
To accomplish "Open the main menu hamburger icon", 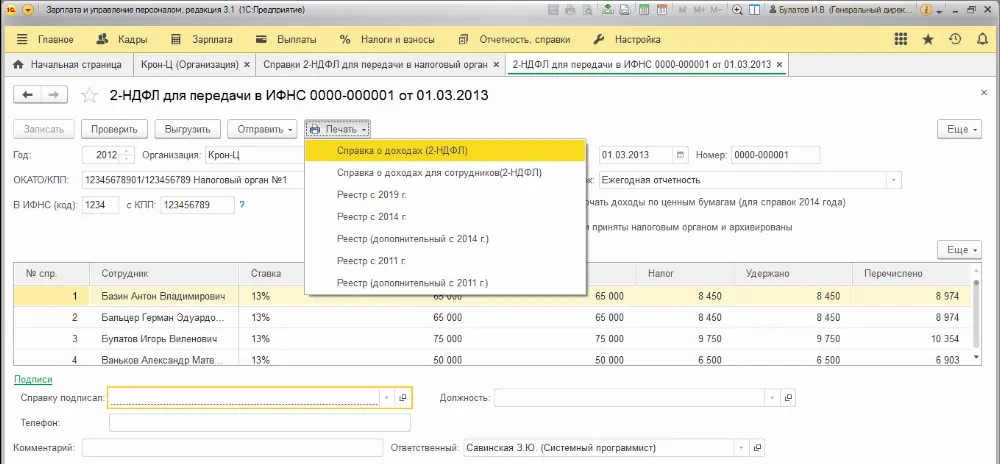I will [22, 40].
